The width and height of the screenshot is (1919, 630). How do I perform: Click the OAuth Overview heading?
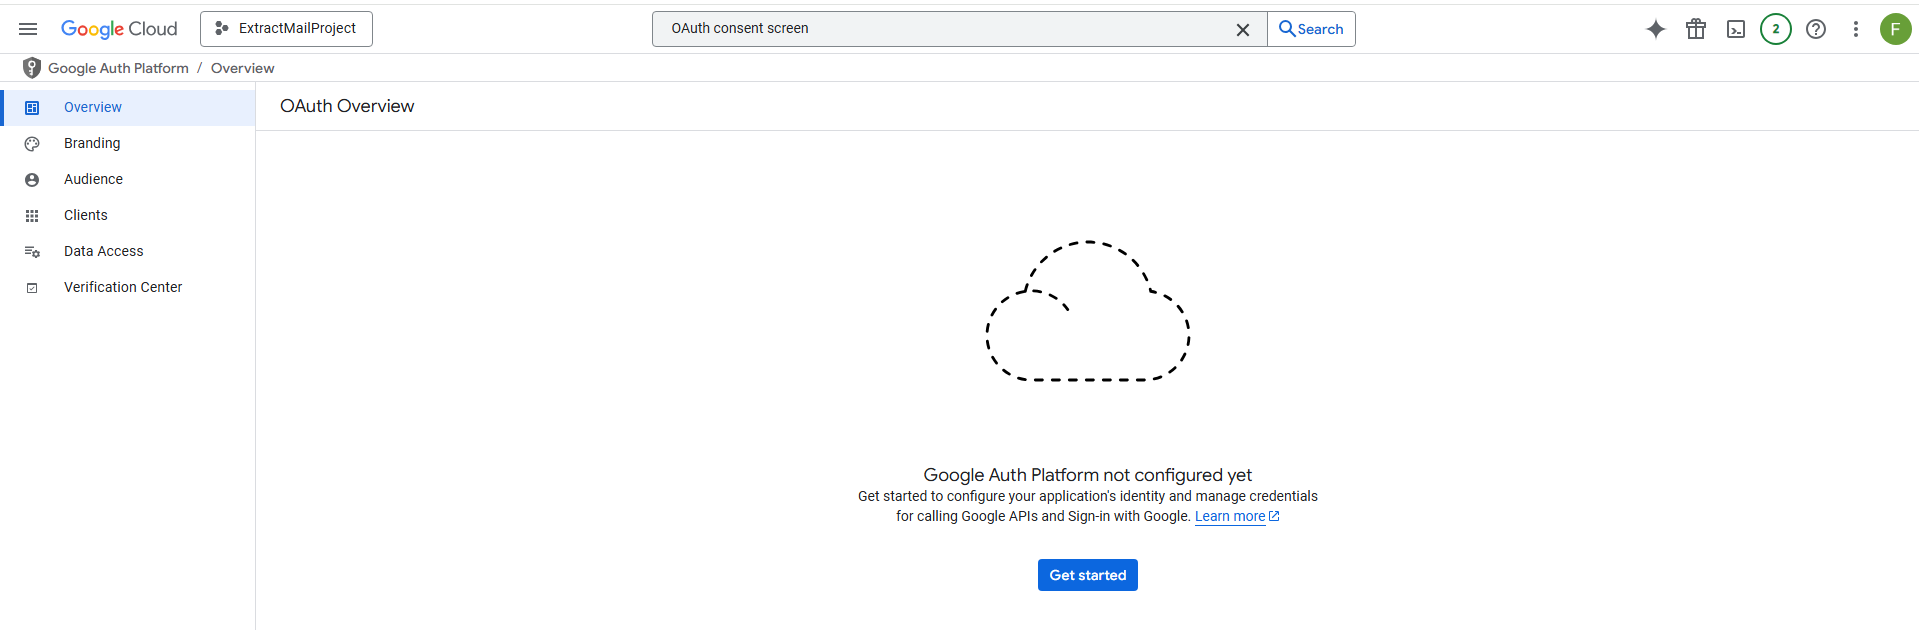tap(347, 106)
